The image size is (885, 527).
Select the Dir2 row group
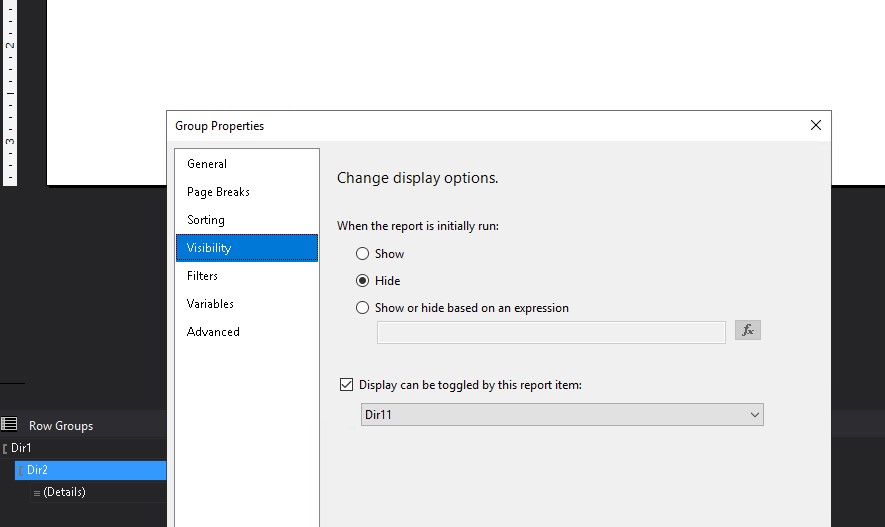pos(90,470)
